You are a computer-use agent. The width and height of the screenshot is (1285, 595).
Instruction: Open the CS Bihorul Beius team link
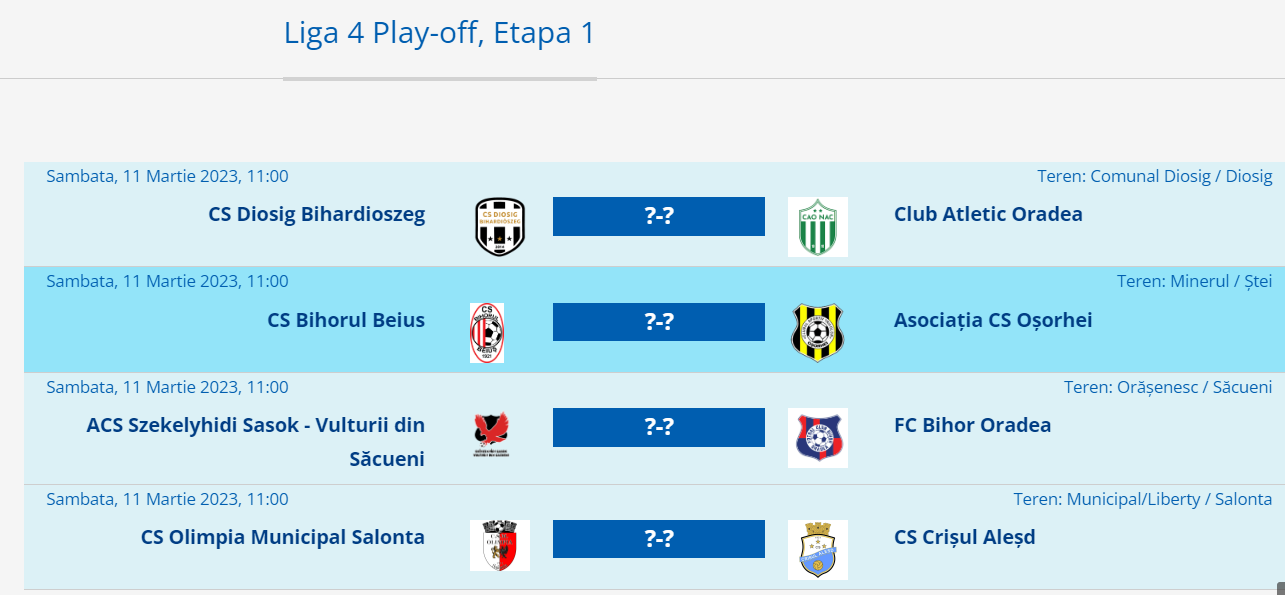346,320
